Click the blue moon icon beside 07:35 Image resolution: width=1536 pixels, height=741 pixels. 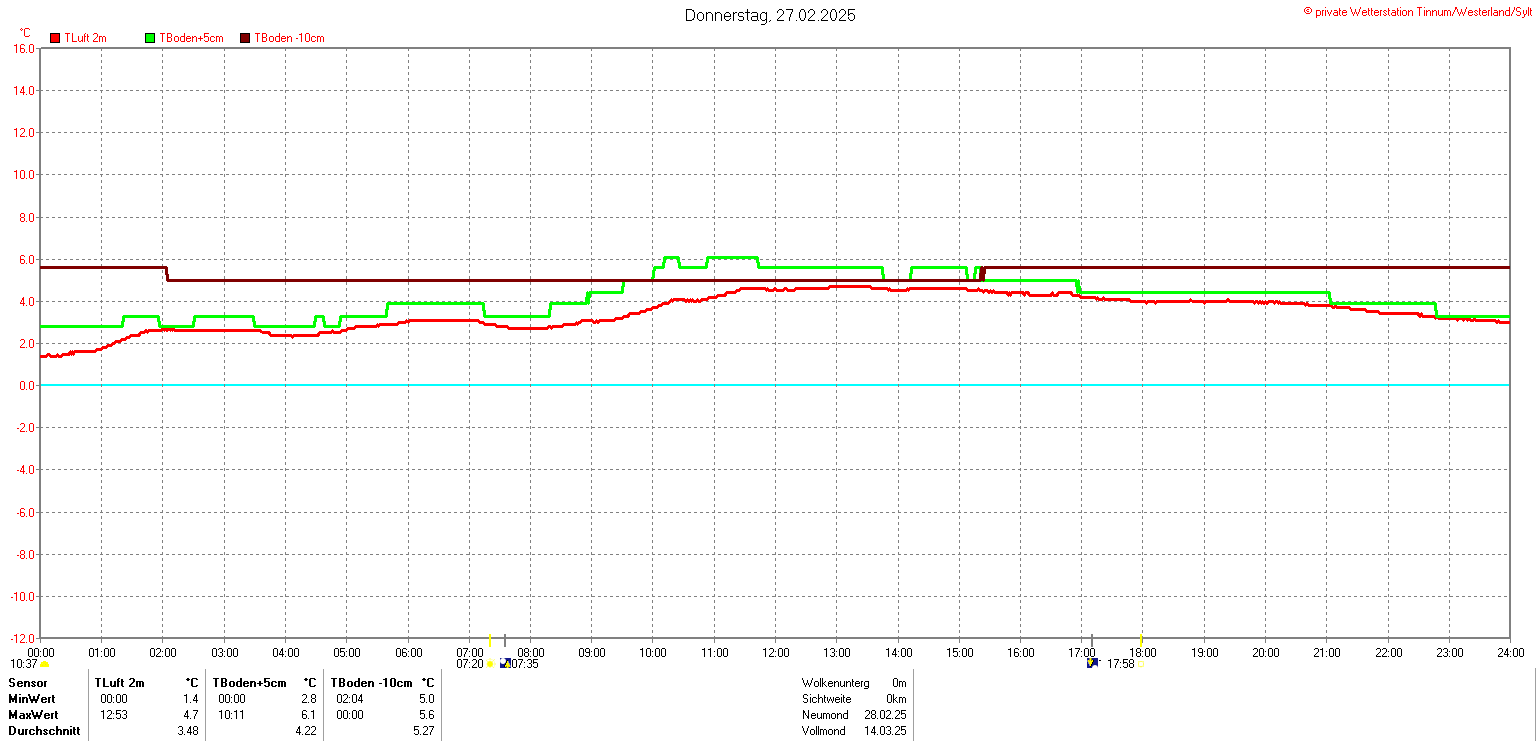[x=505, y=663]
